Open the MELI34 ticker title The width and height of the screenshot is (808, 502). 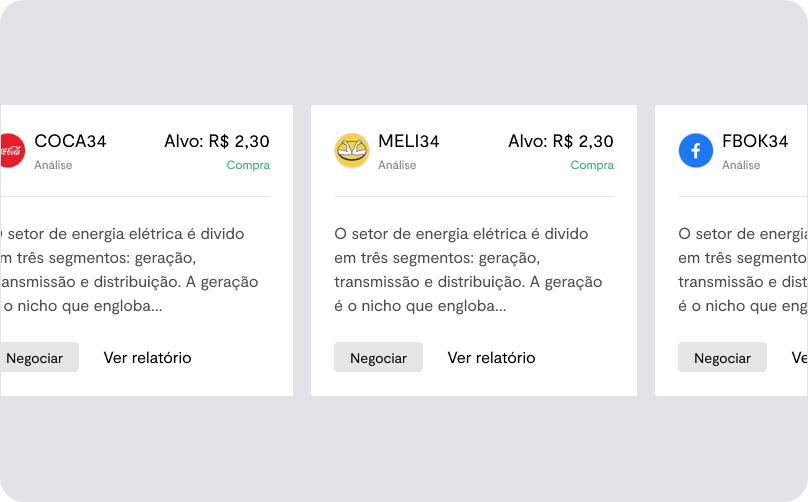(409, 141)
